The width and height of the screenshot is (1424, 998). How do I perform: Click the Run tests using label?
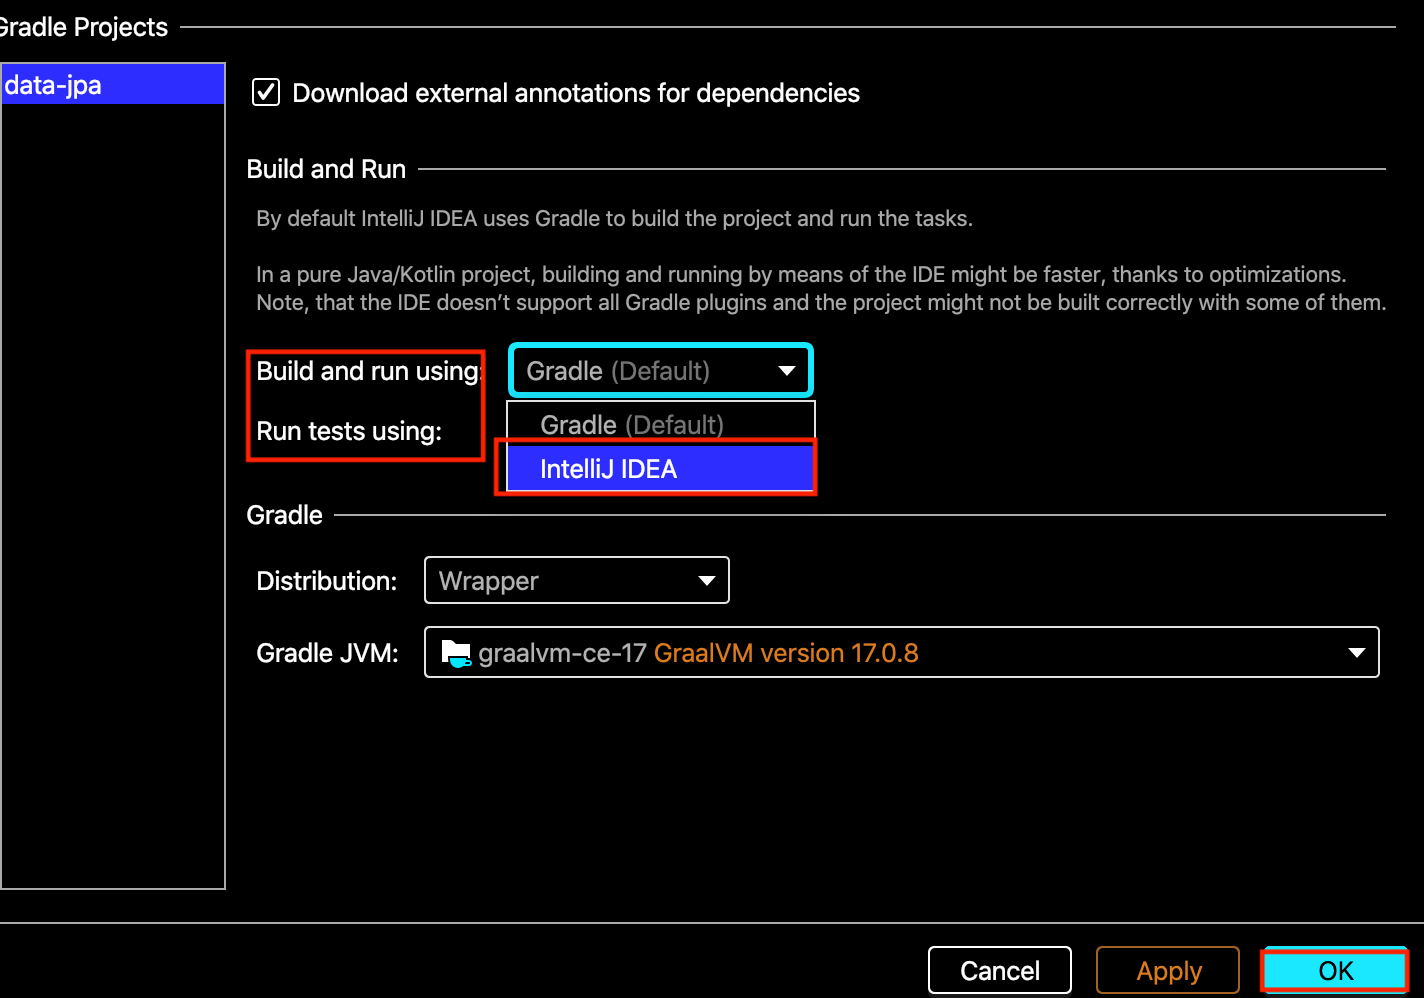click(349, 431)
